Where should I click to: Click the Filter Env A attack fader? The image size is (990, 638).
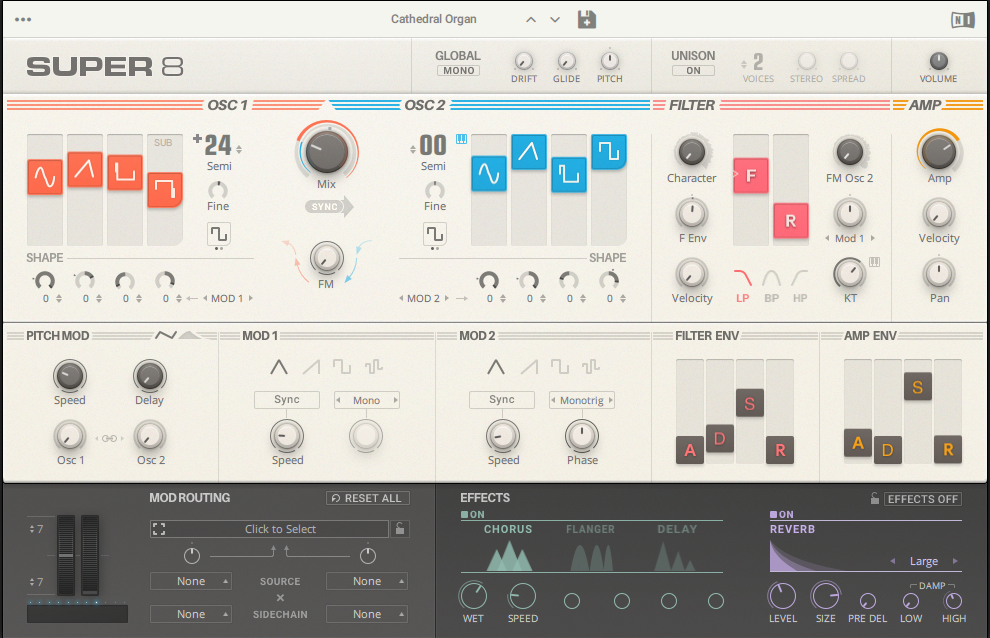[x=690, y=450]
